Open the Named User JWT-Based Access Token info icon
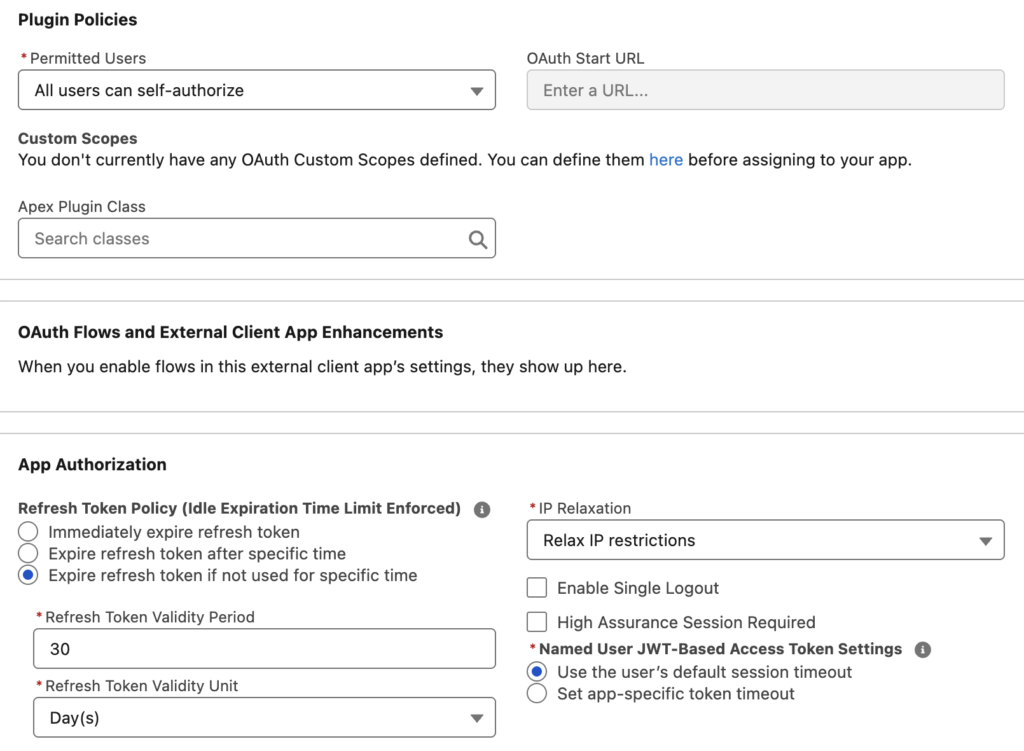 click(922, 650)
